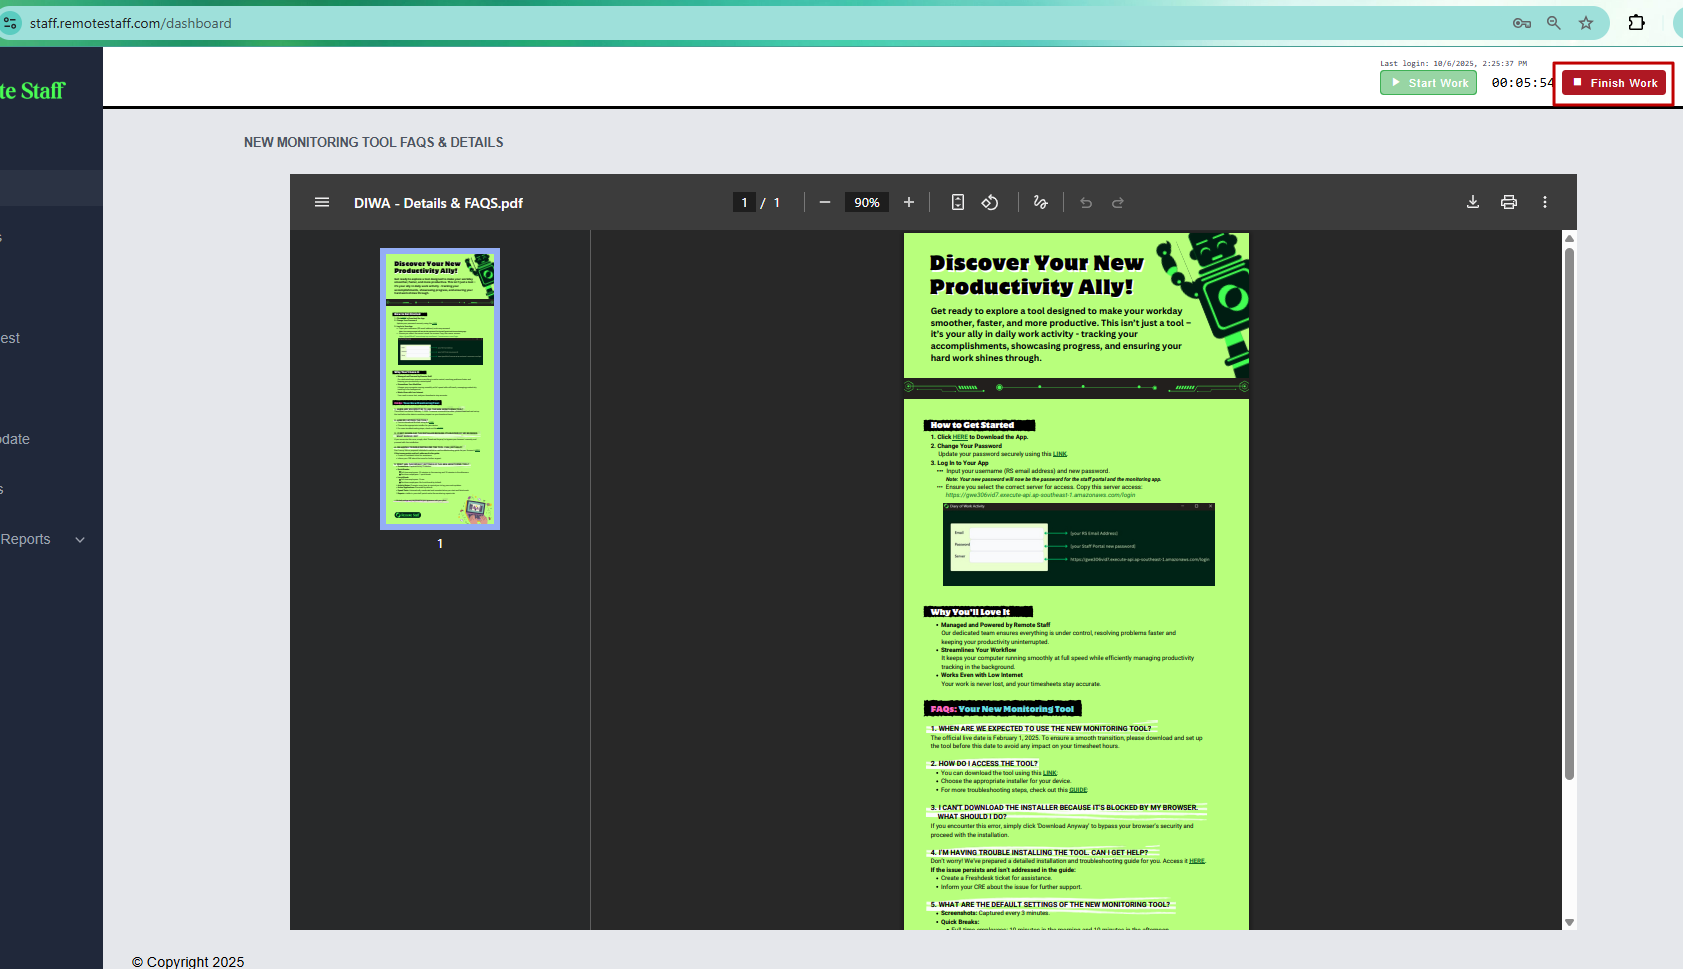Viewport: 1683px width, 969px height.
Task: Click the PDF redo arrow
Action: point(1118,202)
